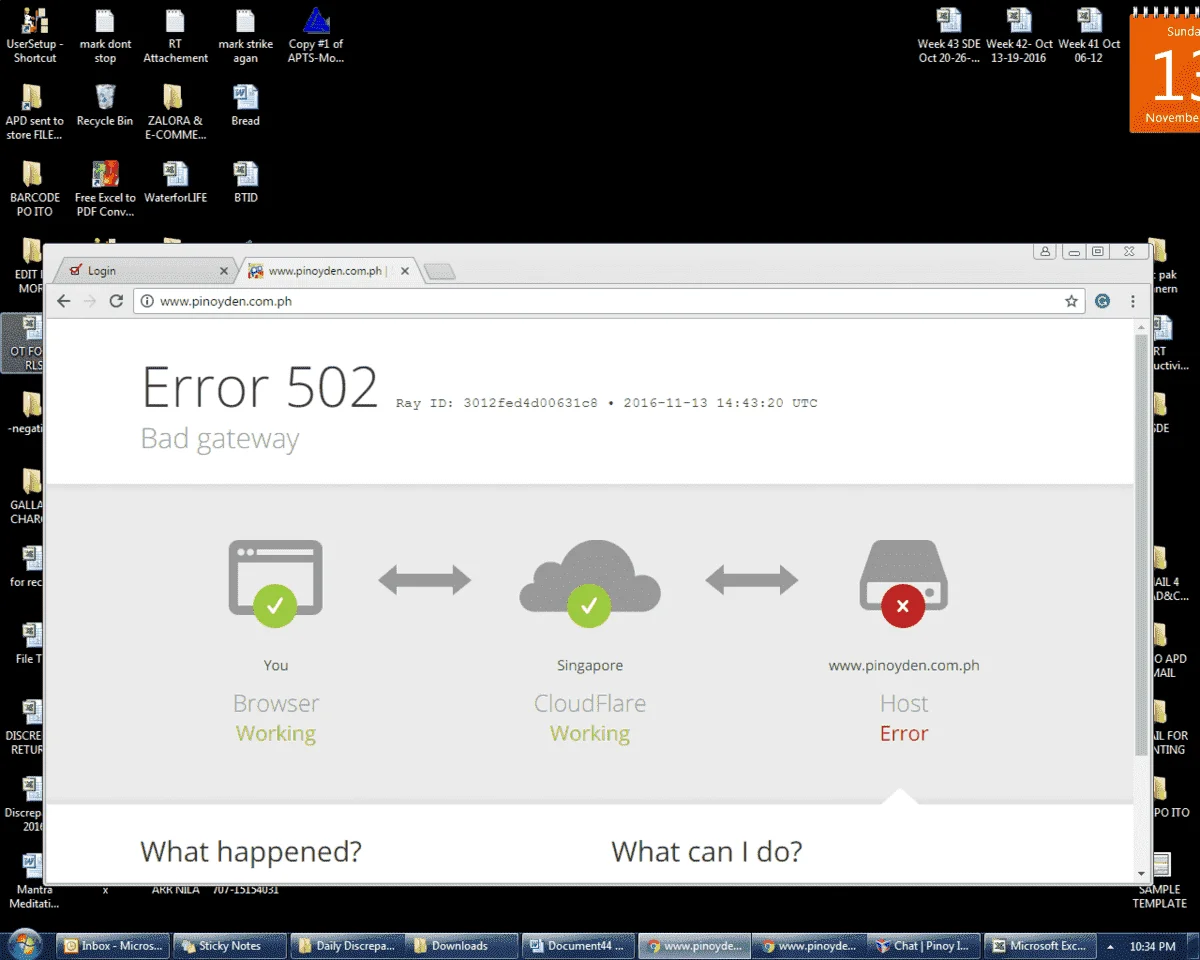This screenshot has width=1200, height=960.
Task: Open a new Chrome tab
Action: pos(439,271)
